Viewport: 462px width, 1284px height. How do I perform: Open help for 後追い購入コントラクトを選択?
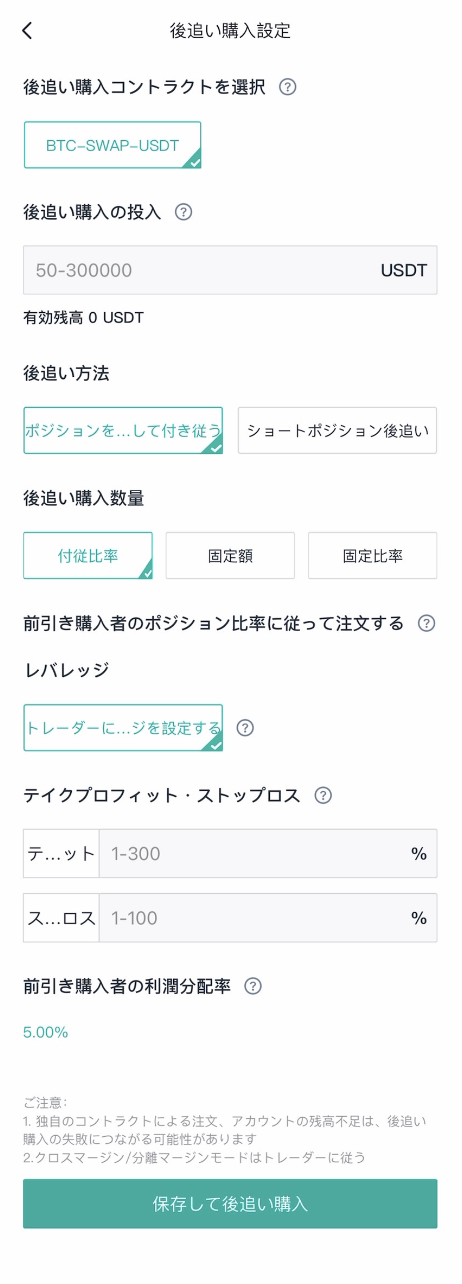(288, 87)
